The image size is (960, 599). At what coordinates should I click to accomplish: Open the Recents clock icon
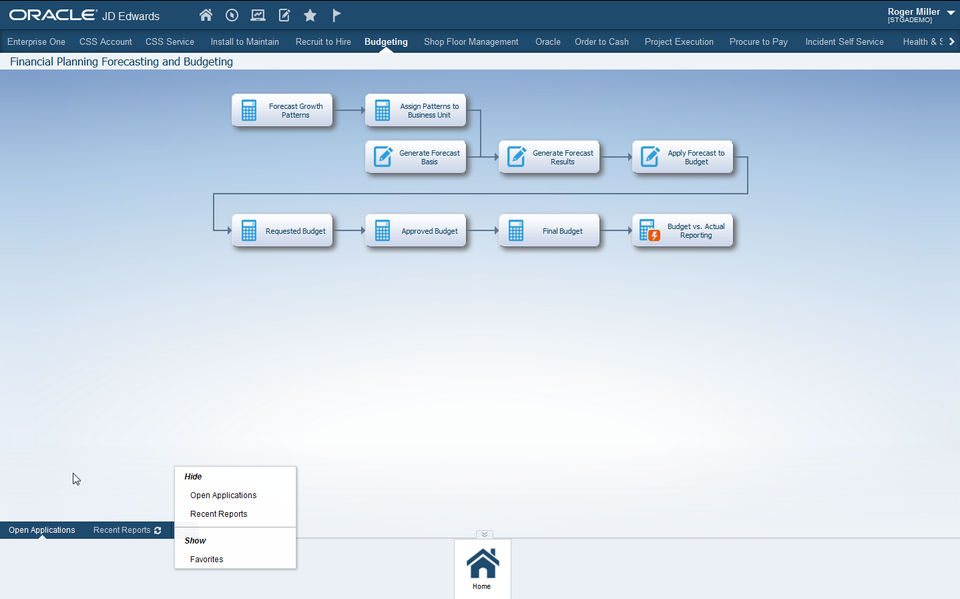pyautogui.click(x=232, y=15)
